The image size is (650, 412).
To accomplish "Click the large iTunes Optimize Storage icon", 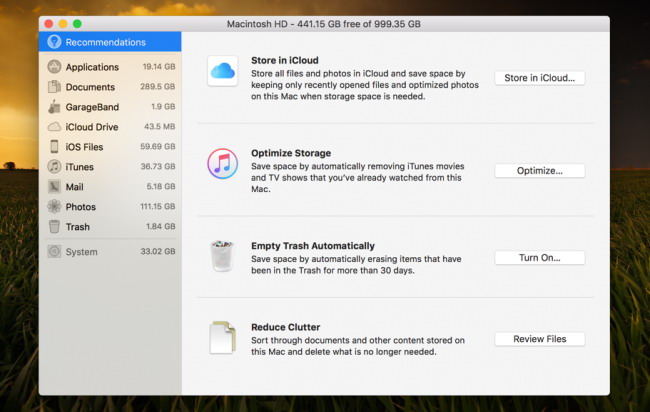I will click(x=222, y=163).
